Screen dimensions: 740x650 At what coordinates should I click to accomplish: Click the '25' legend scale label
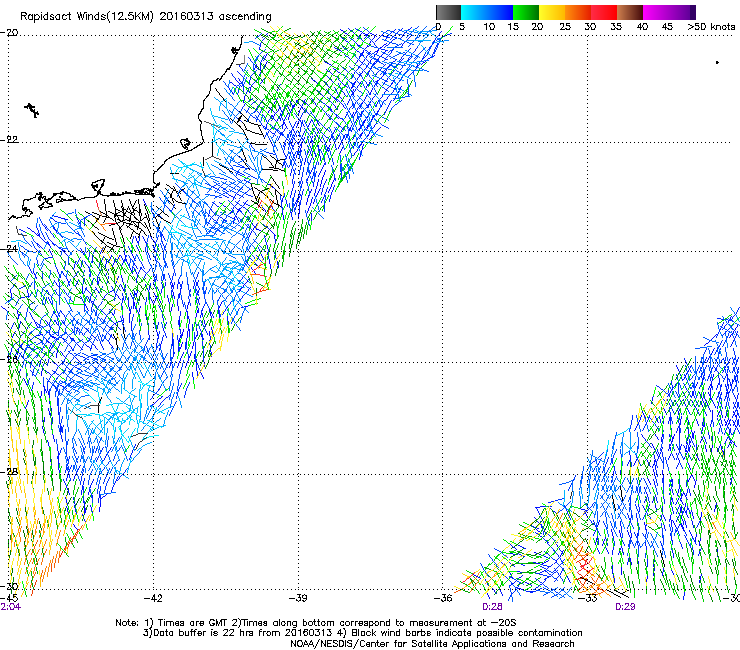pos(565,27)
